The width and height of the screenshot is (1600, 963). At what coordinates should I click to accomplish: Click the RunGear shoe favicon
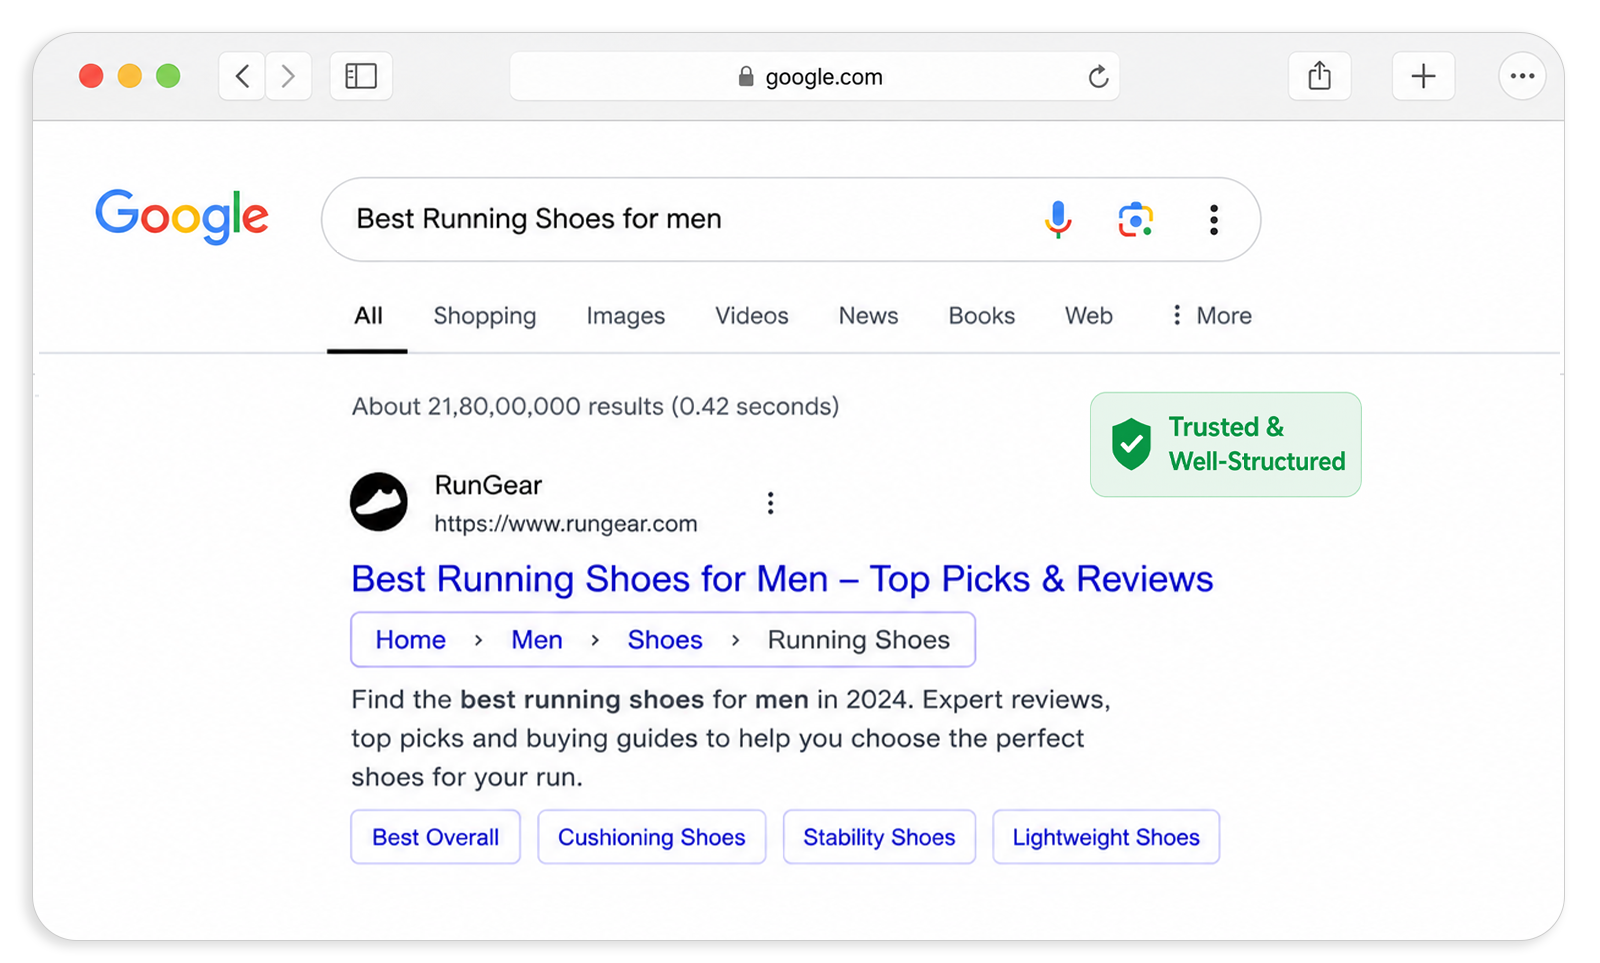(x=379, y=502)
